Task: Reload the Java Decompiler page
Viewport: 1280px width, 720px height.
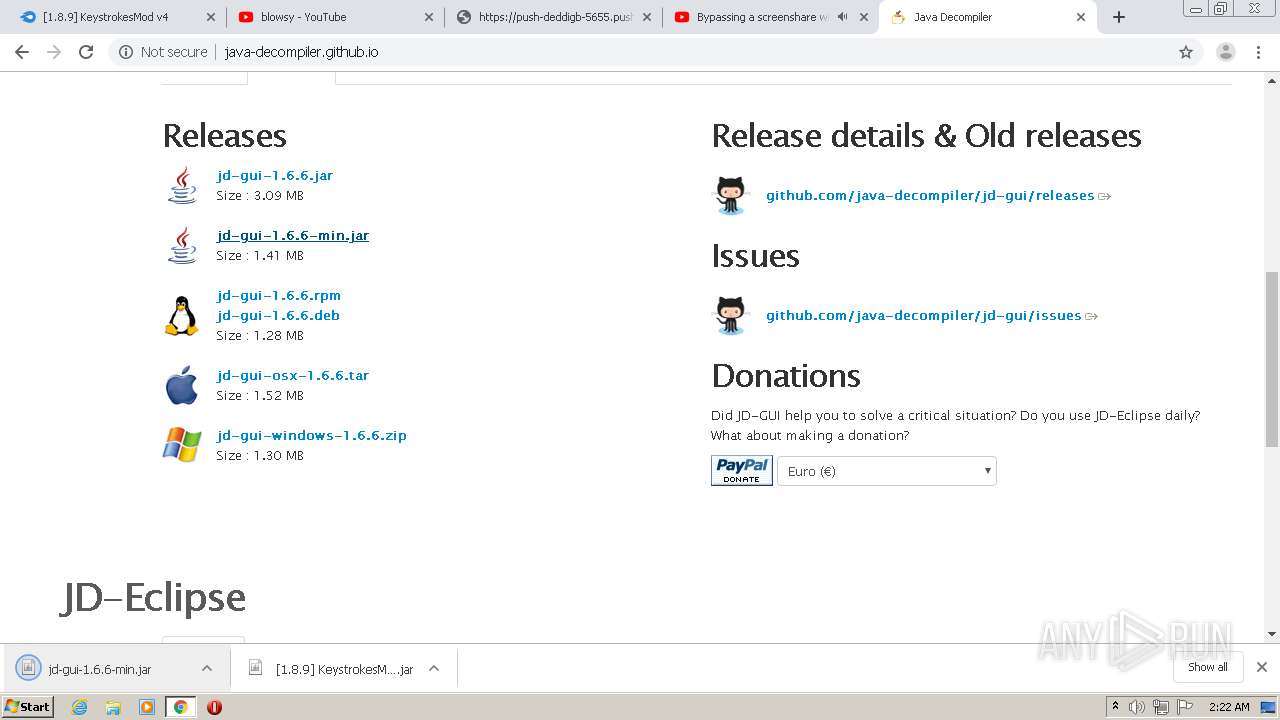Action: point(86,52)
